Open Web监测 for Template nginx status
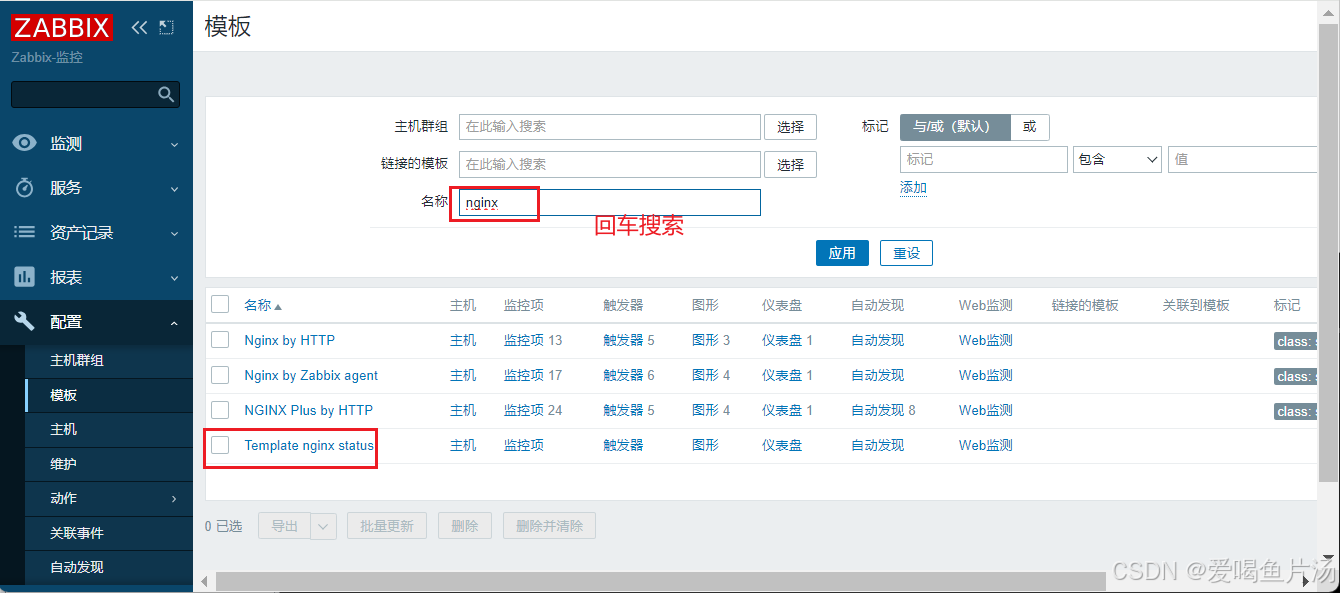 click(985, 445)
